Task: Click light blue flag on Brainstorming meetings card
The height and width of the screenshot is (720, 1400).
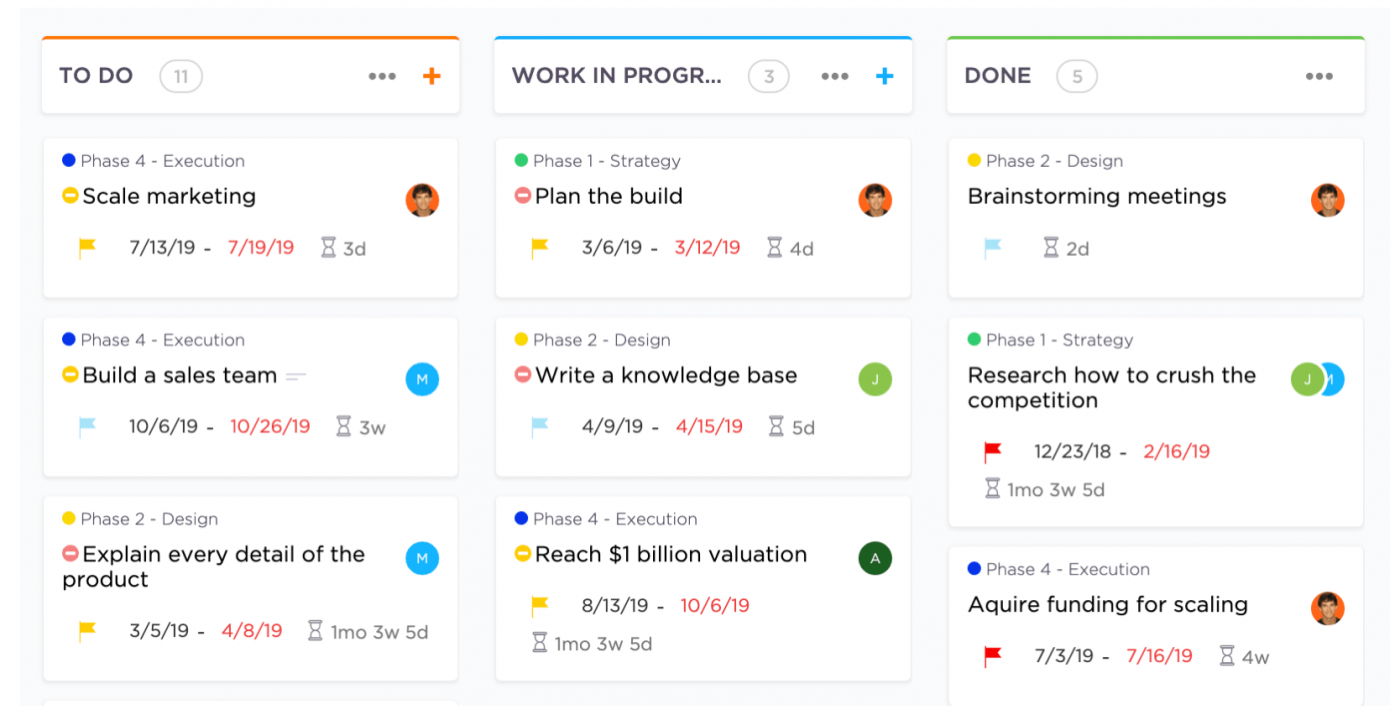Action: [x=992, y=248]
